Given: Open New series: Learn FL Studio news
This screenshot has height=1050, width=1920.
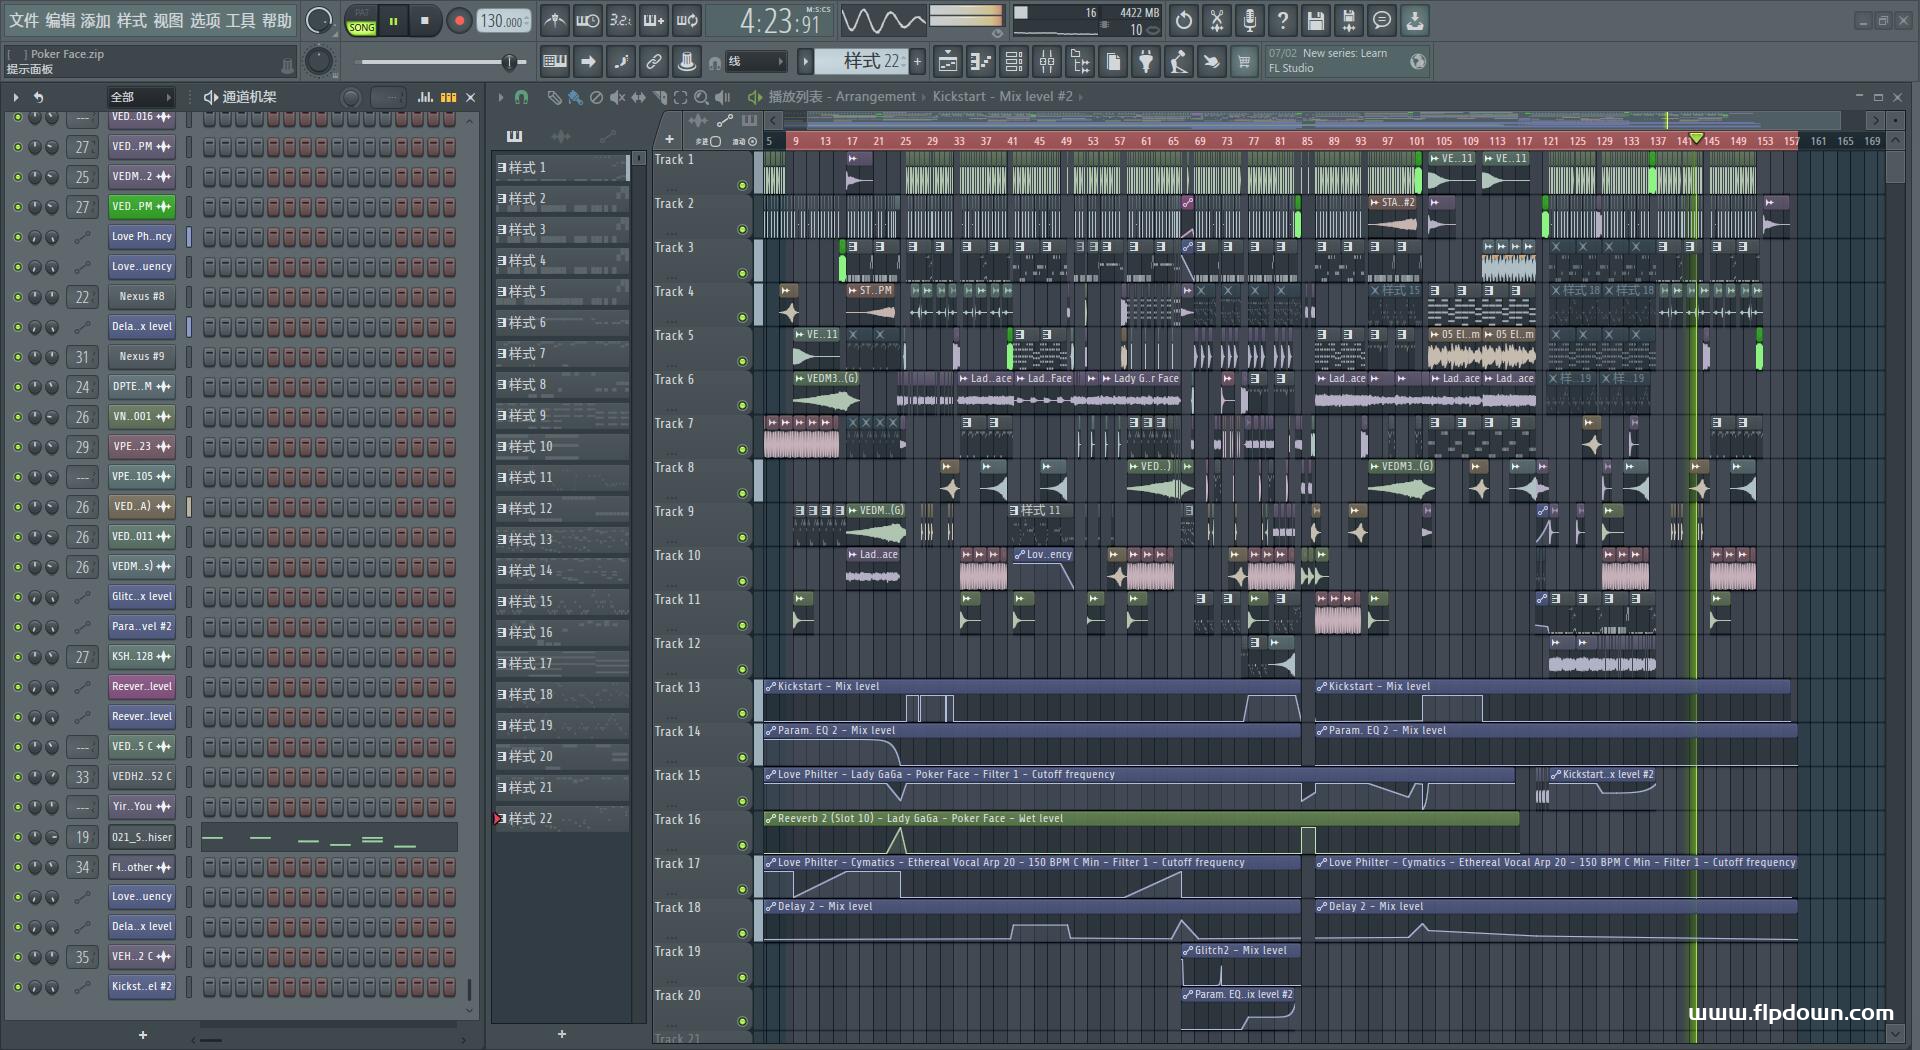Looking at the screenshot, I should 1346,61.
